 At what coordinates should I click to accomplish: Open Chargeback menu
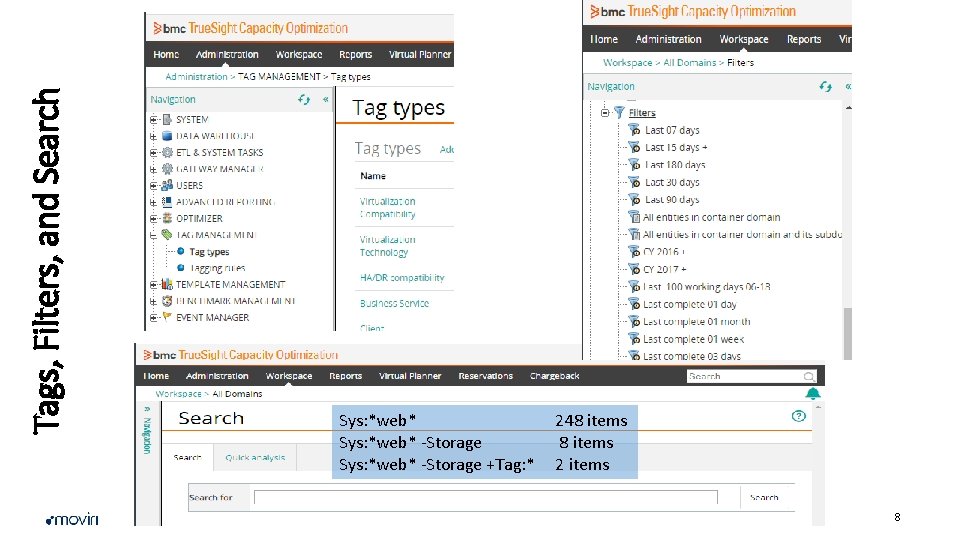(x=555, y=376)
